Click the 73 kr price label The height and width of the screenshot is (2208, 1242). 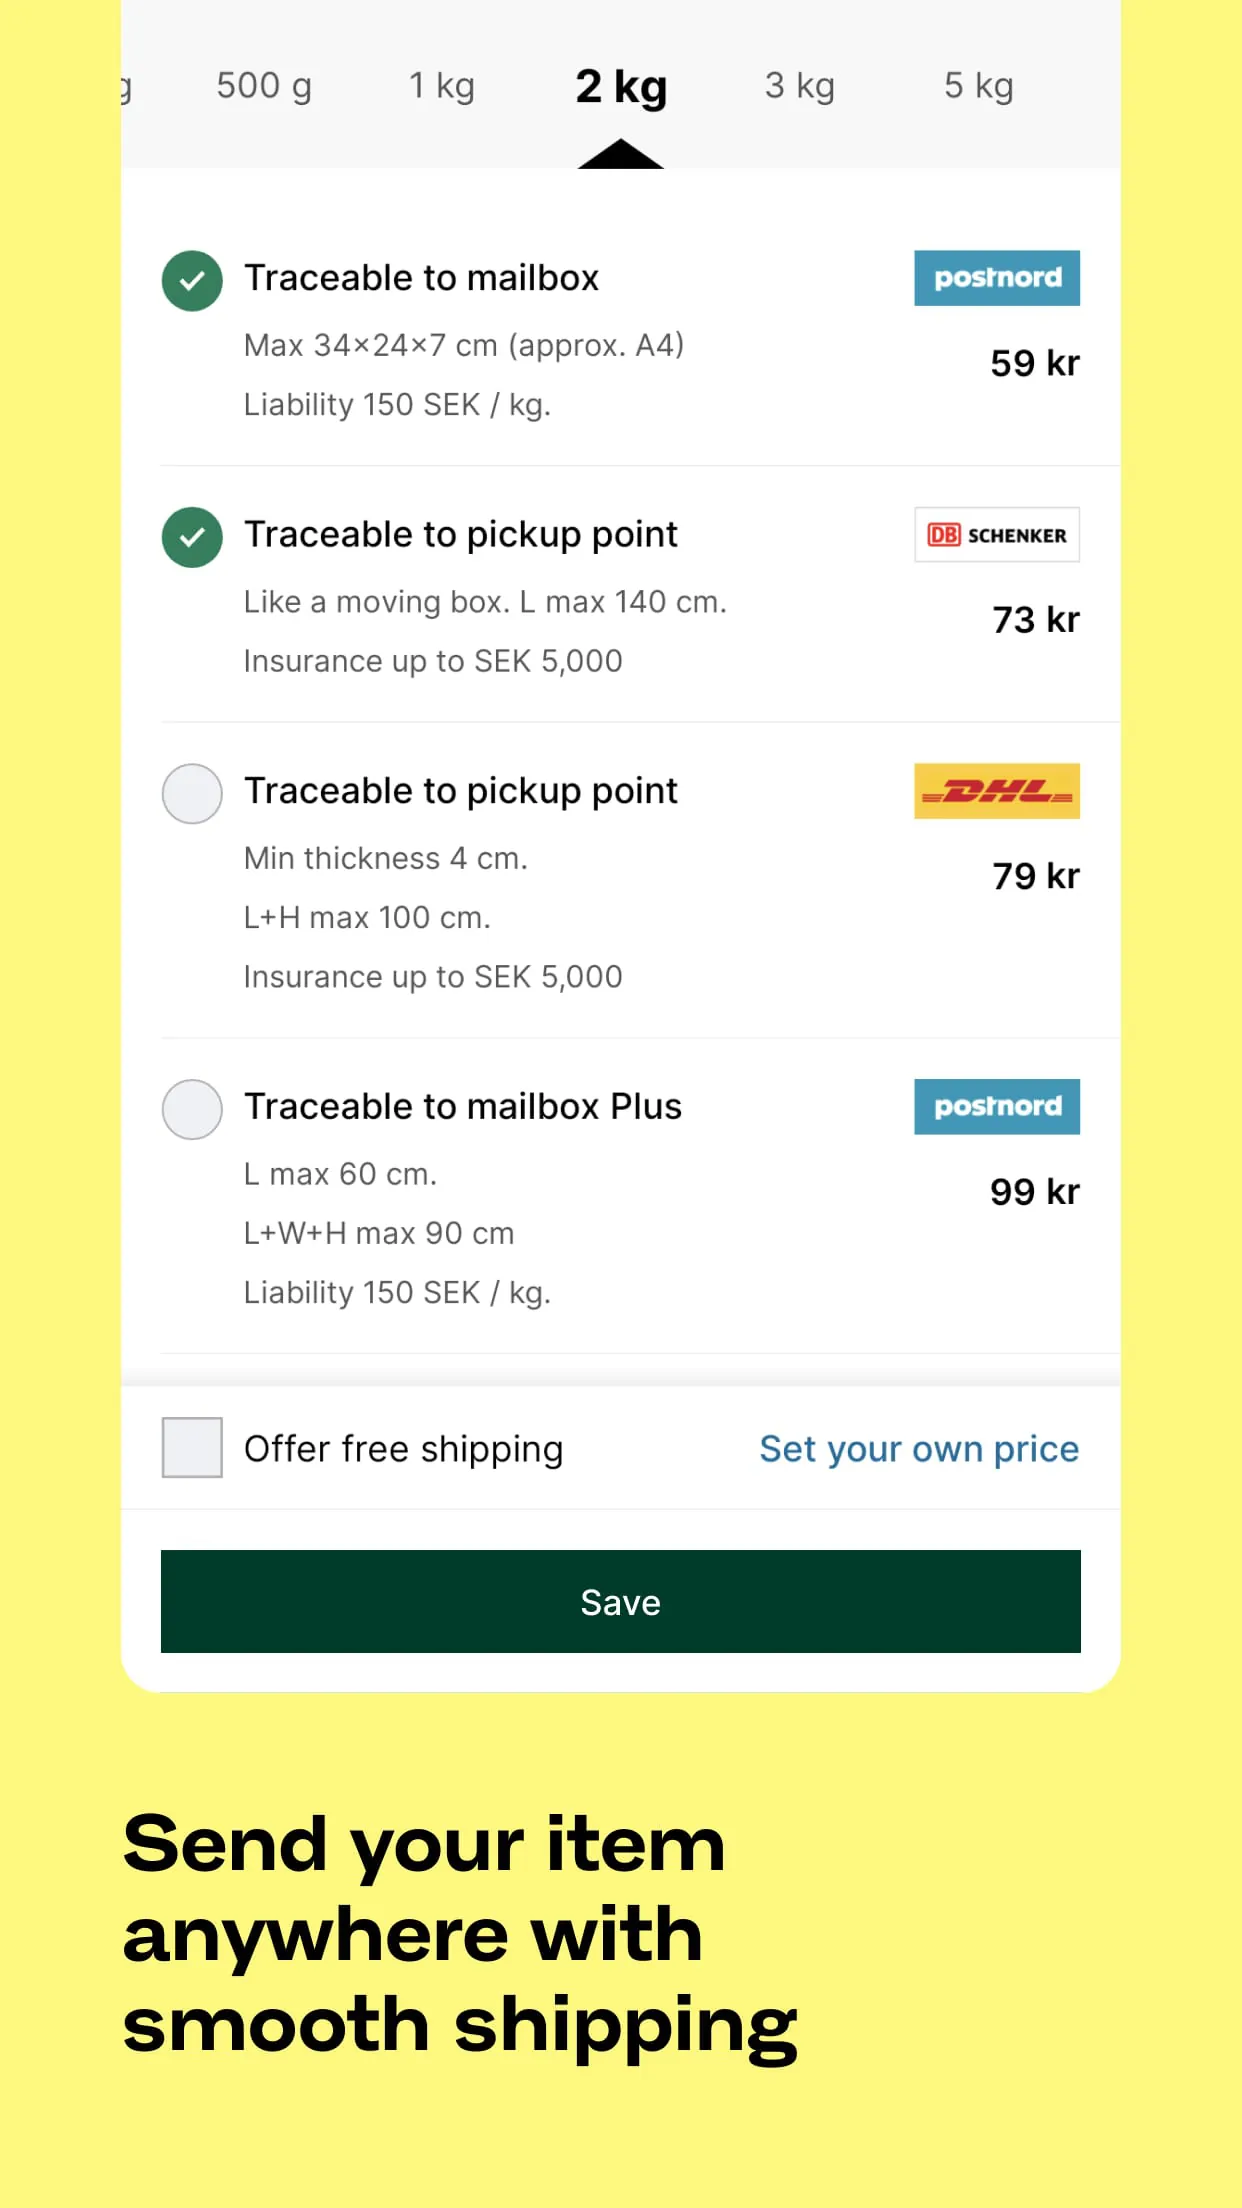(1033, 620)
